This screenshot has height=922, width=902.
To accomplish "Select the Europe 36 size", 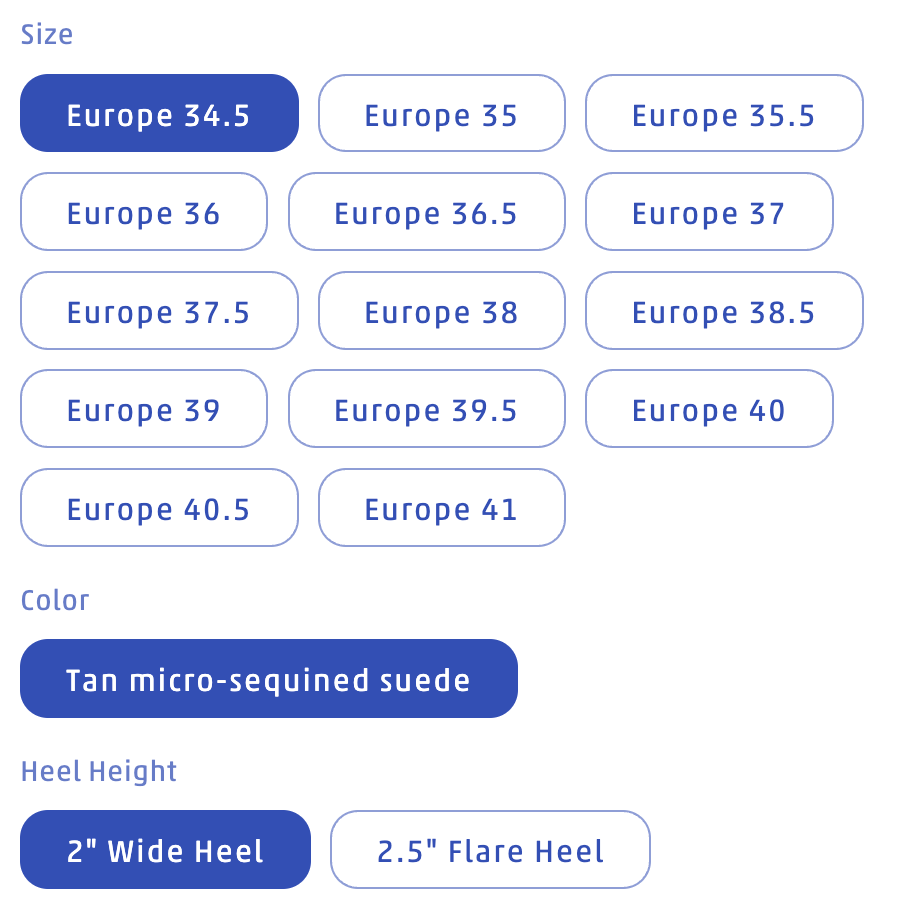I will [144, 212].
